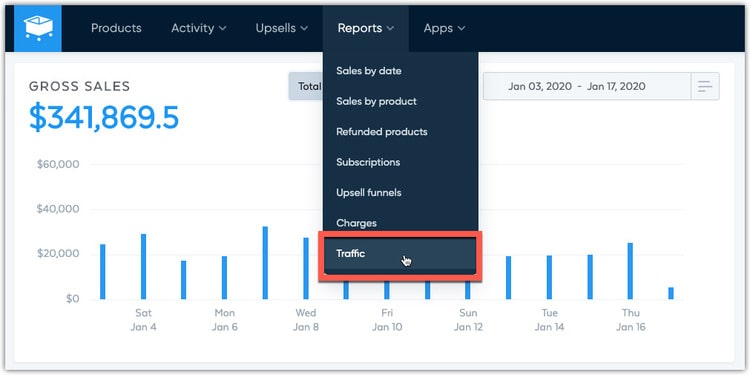Viewport: 750px width, 375px height.
Task: Click the filter lines icon beside date range
Action: tap(705, 87)
